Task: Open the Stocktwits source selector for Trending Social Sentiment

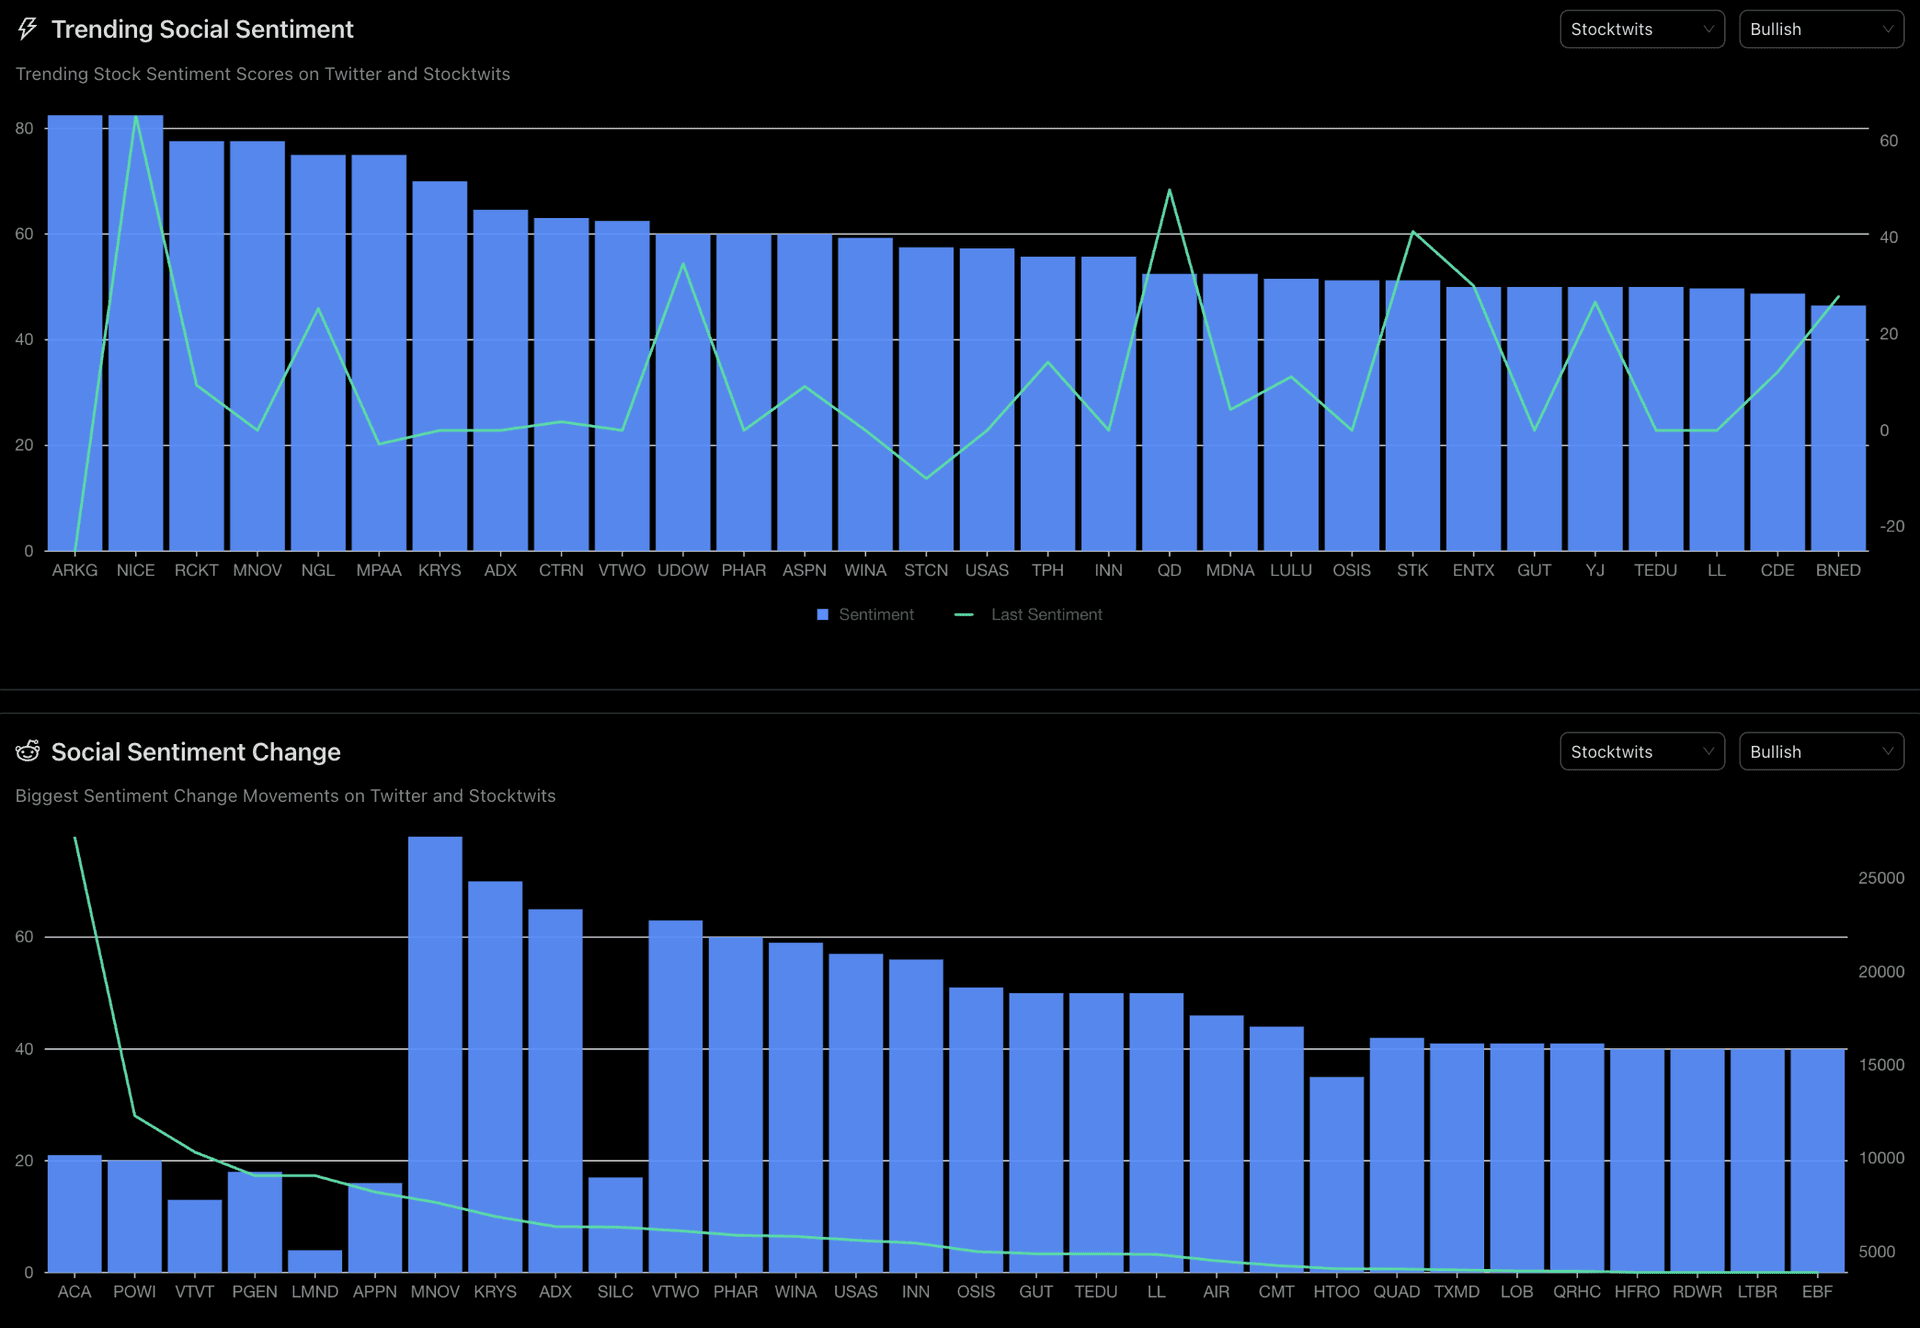Action: tap(1642, 29)
